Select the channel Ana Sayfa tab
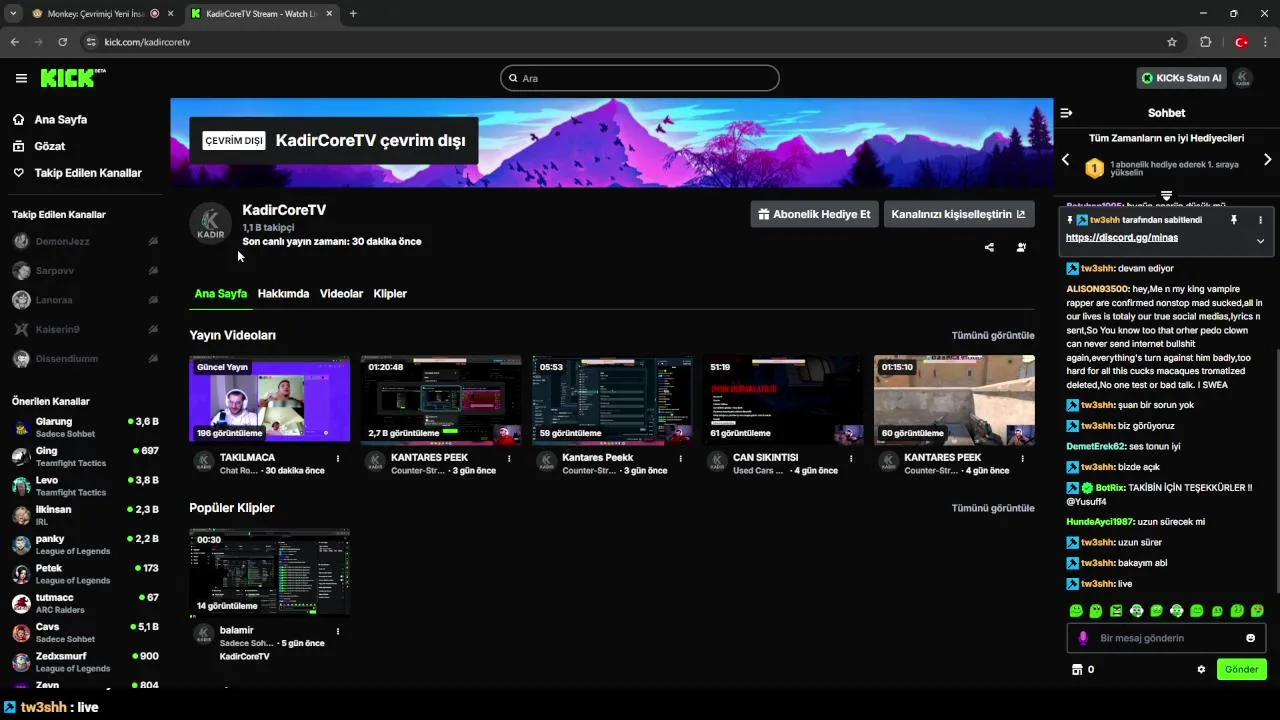1280x720 pixels. click(220, 294)
